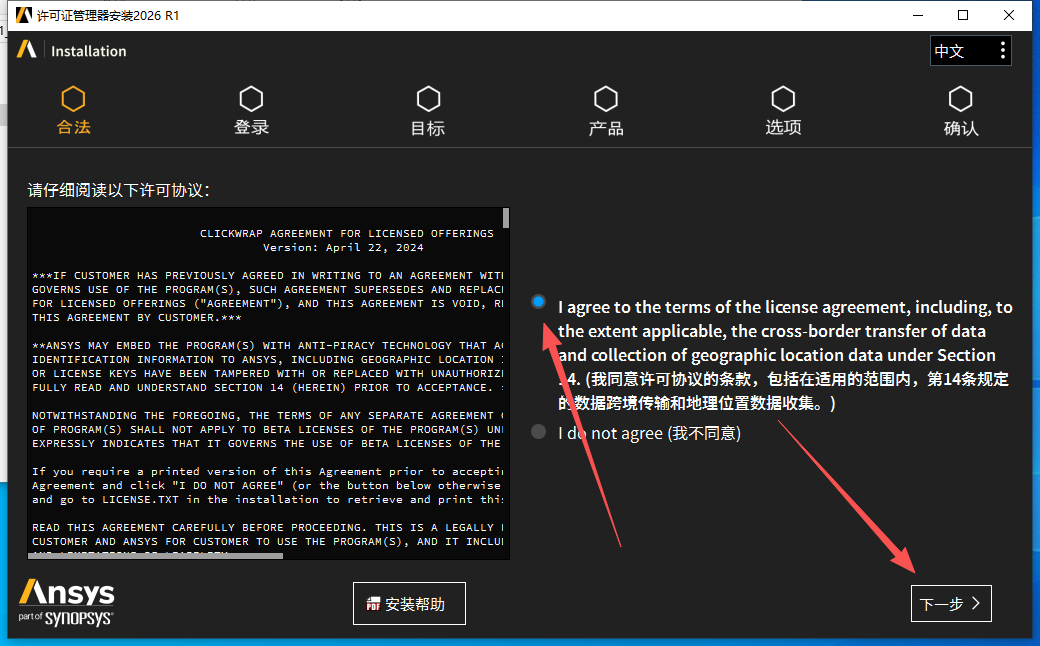Click the Ansys logo beside Installation
Viewport: 1040px width, 646px height.
pyautogui.click(x=27, y=50)
